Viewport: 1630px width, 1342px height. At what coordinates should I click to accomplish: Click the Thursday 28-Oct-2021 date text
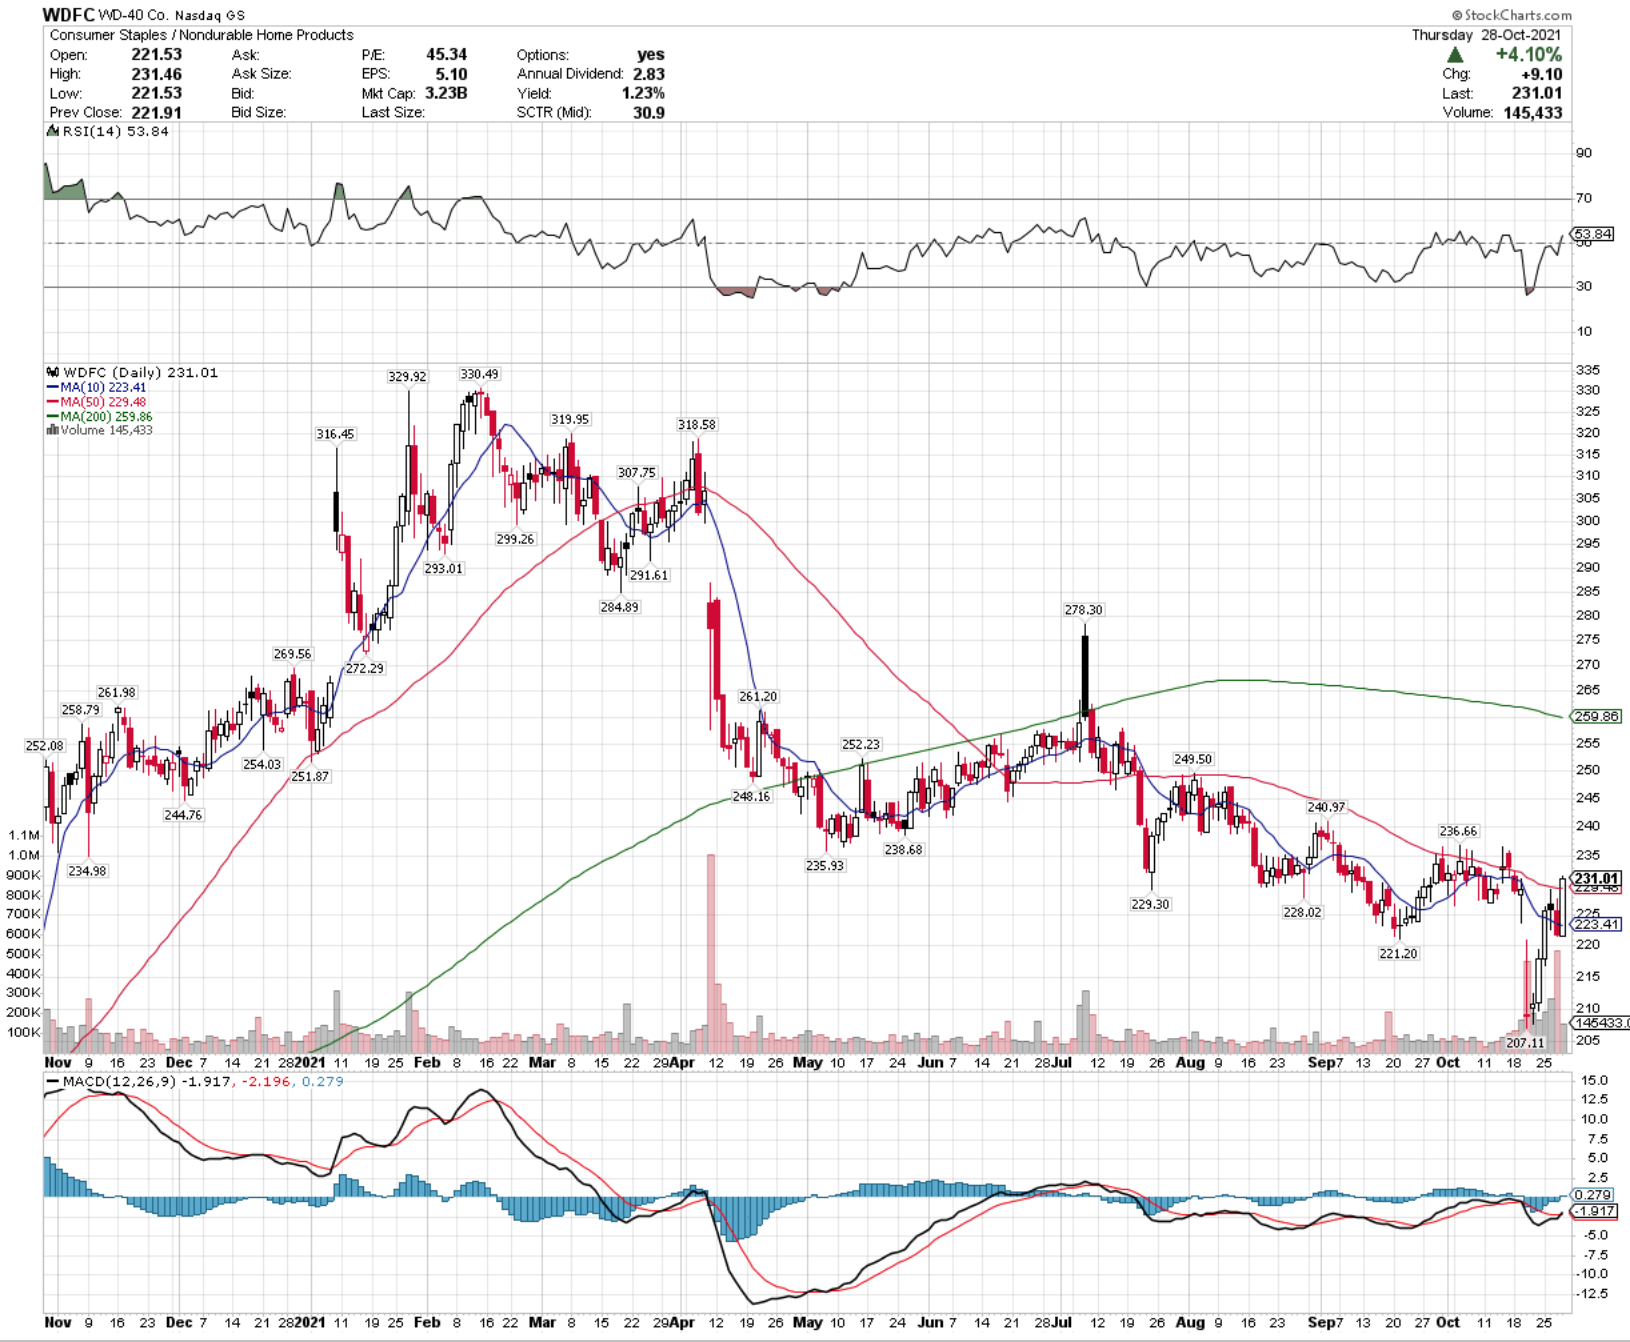(1486, 35)
